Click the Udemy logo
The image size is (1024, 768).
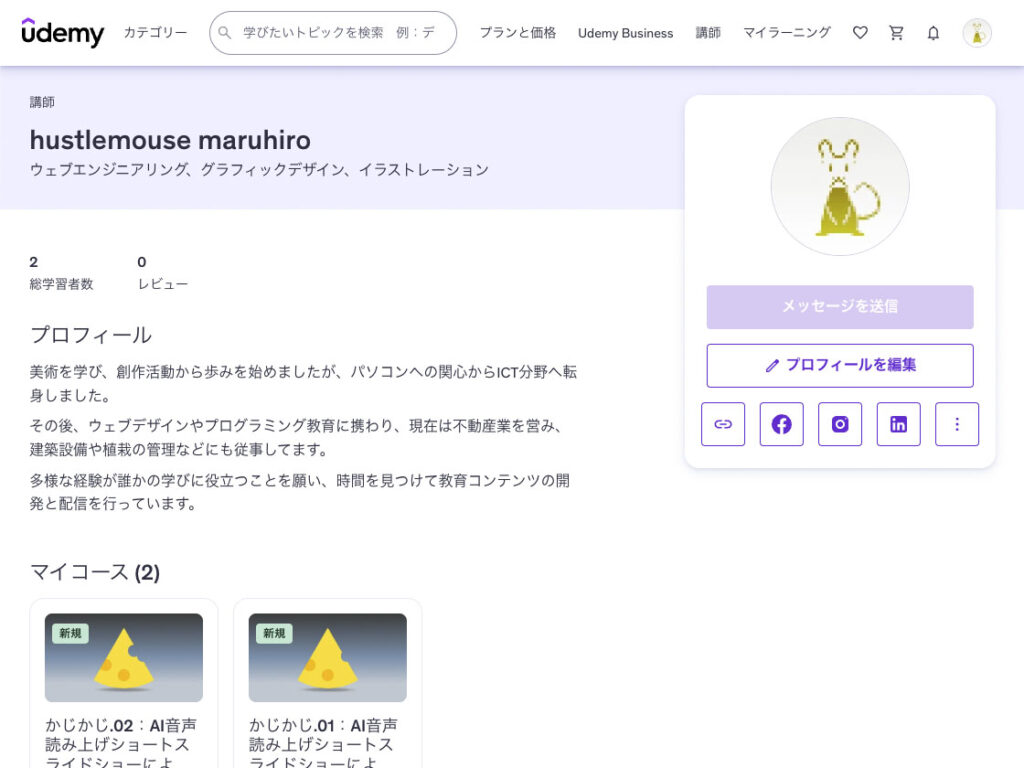pyautogui.click(x=62, y=33)
